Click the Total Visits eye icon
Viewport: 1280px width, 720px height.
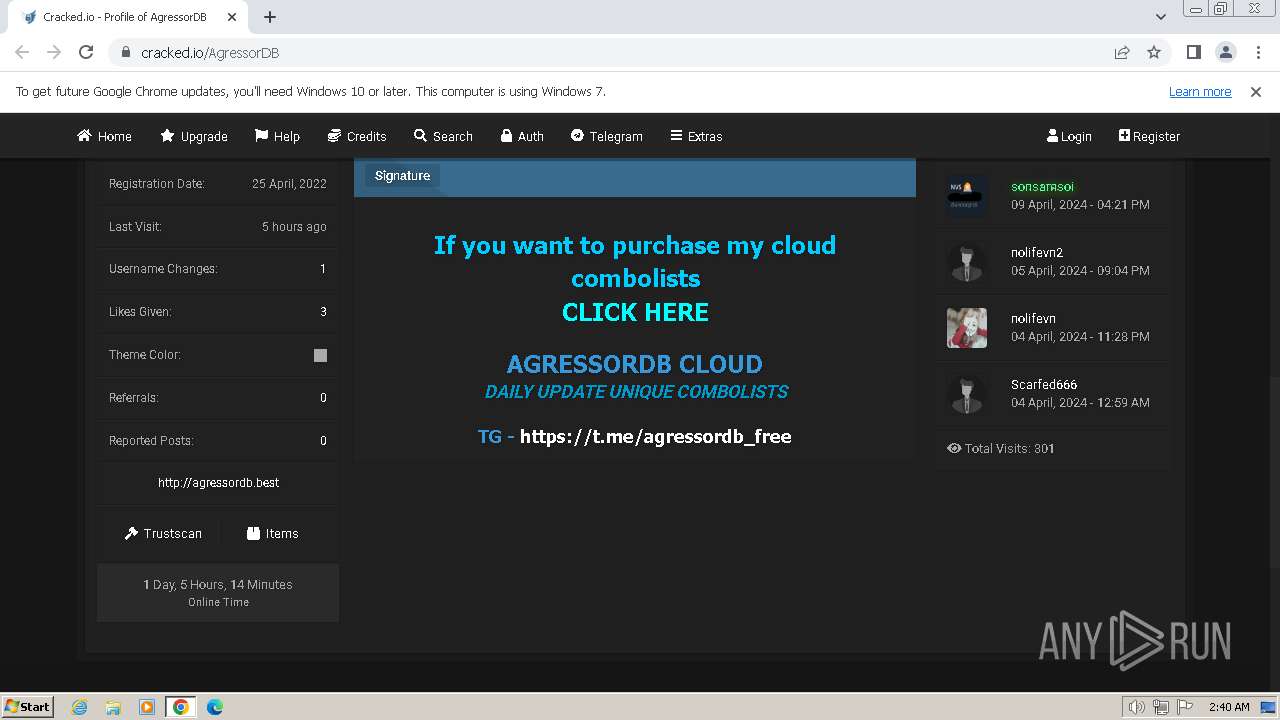coord(954,449)
